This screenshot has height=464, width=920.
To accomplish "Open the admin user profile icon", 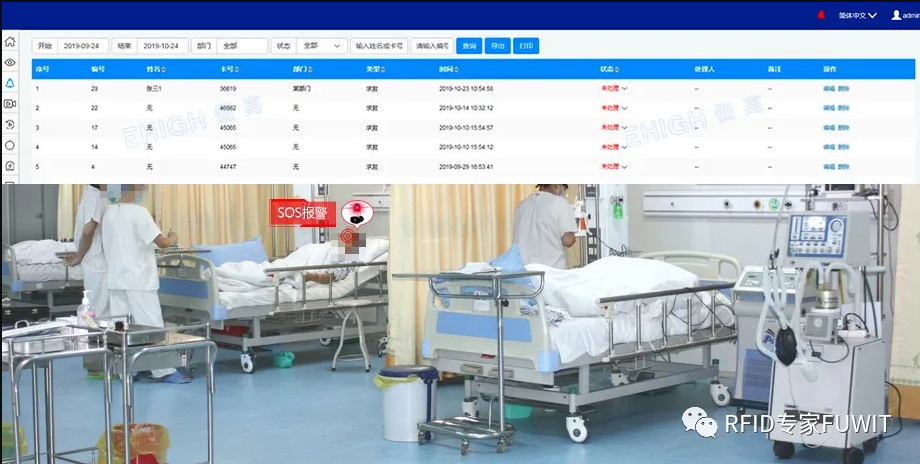I will (x=896, y=15).
